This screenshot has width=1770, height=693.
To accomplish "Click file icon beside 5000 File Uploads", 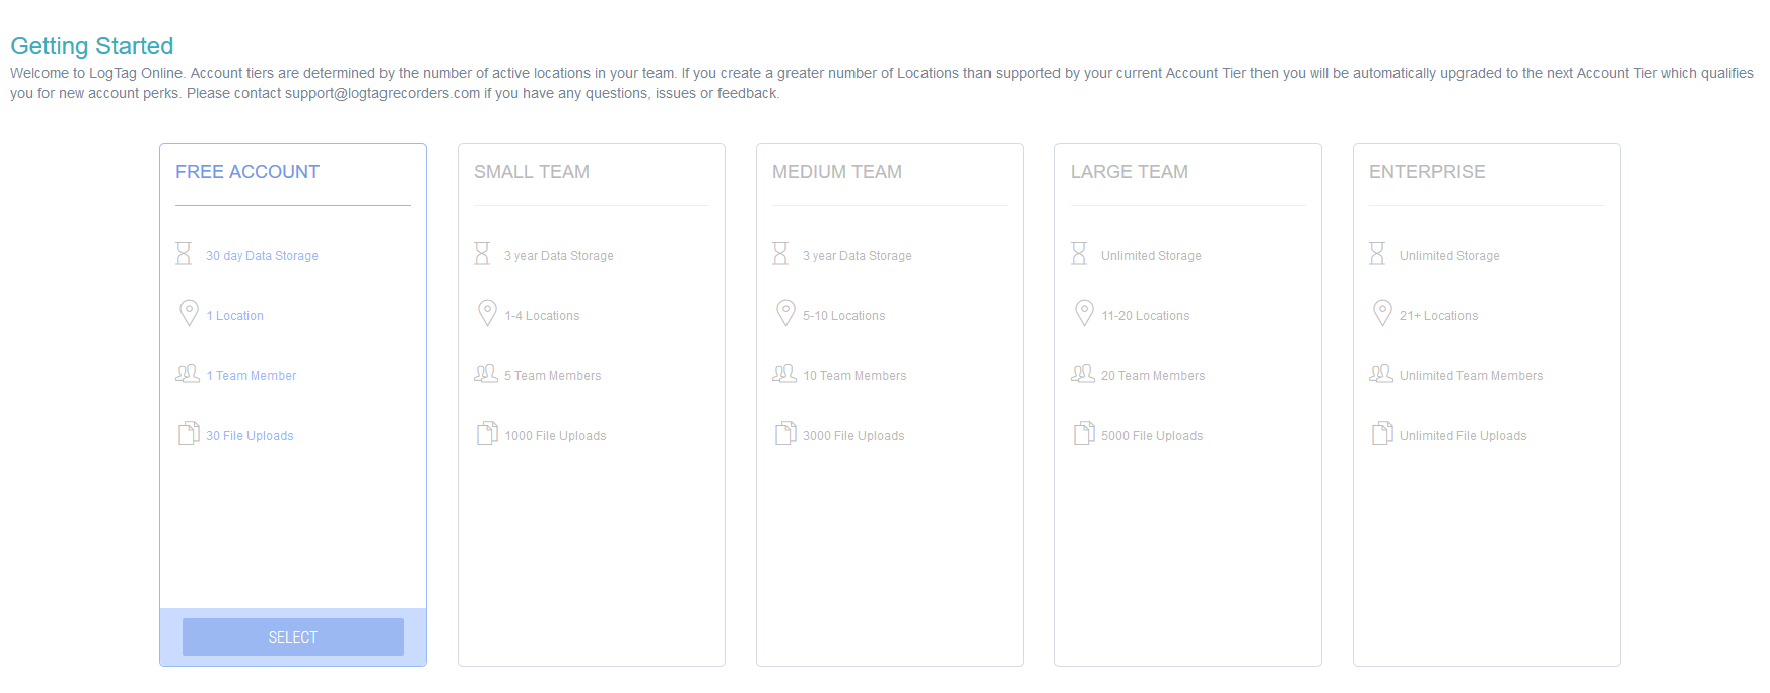I will [x=1084, y=434].
